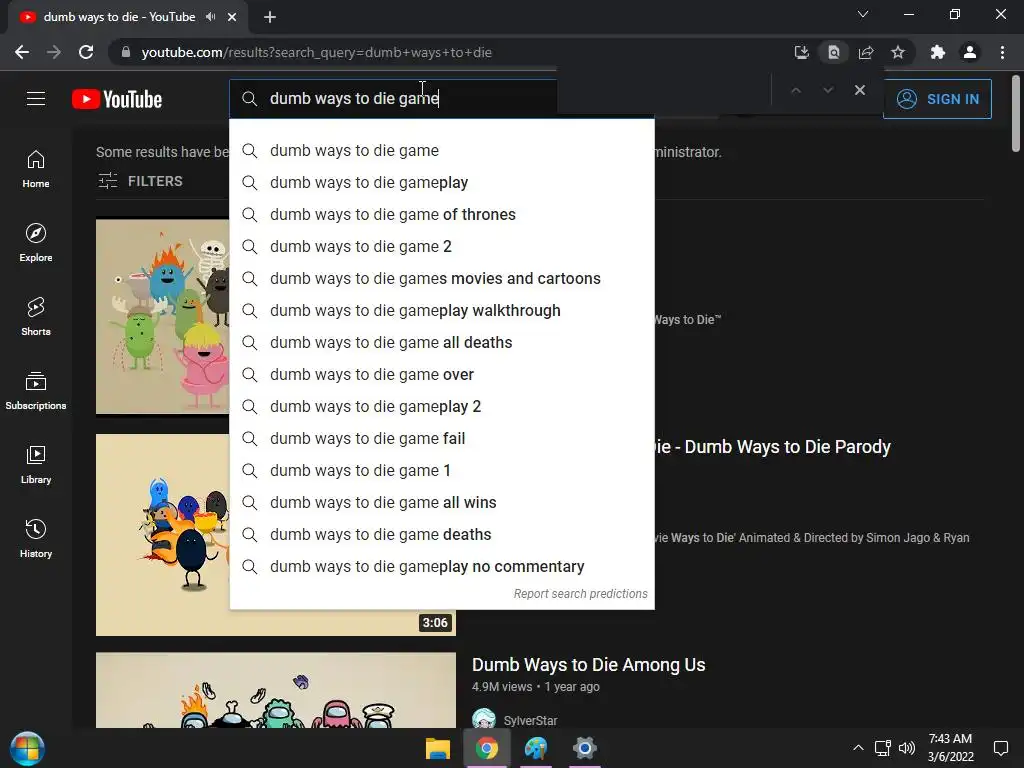Select suggestion "games movies and cartoons"
The width and height of the screenshot is (1024, 768).
click(x=442, y=278)
